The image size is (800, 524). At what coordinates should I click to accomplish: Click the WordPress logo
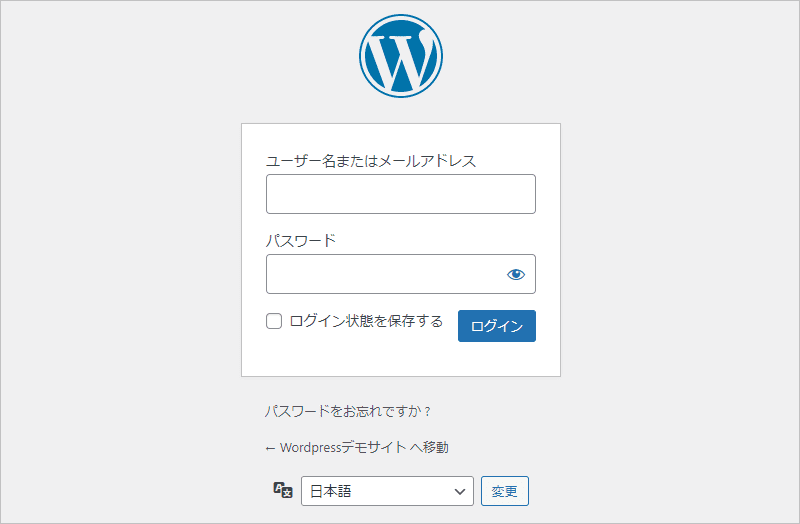tap(400, 56)
